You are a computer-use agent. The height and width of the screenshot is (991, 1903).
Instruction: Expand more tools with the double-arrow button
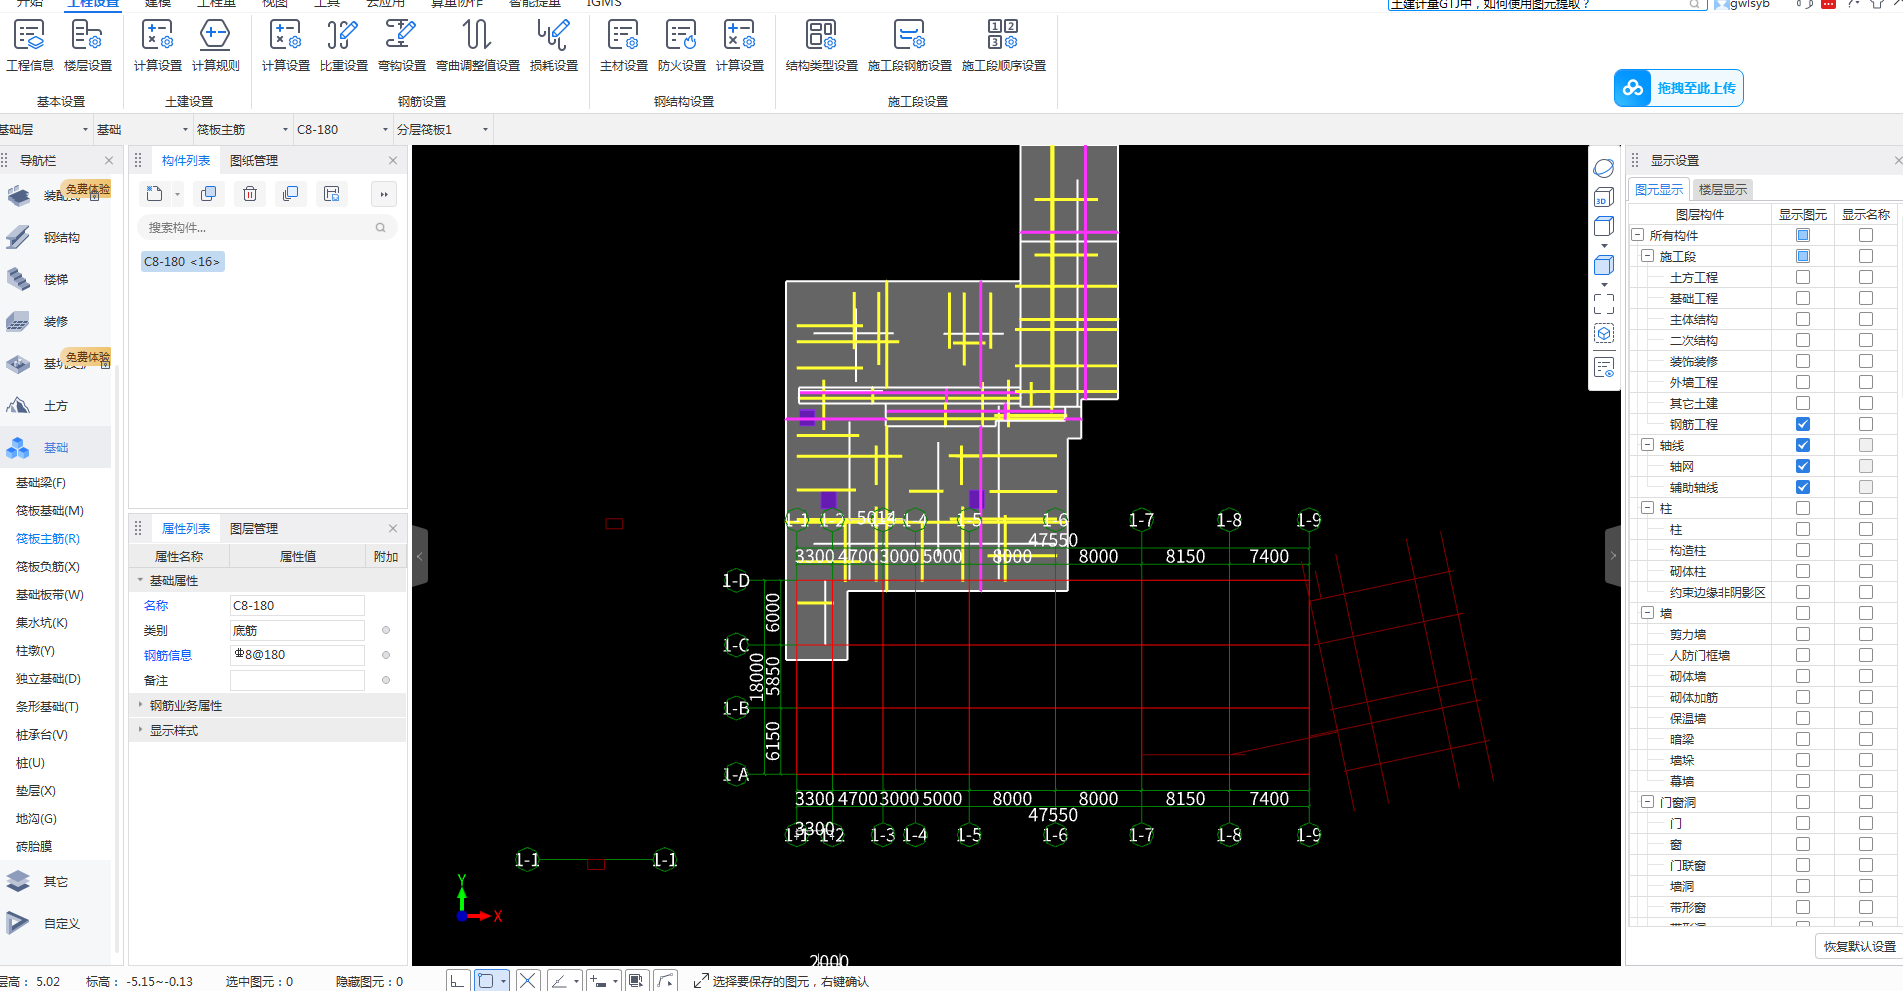[384, 194]
